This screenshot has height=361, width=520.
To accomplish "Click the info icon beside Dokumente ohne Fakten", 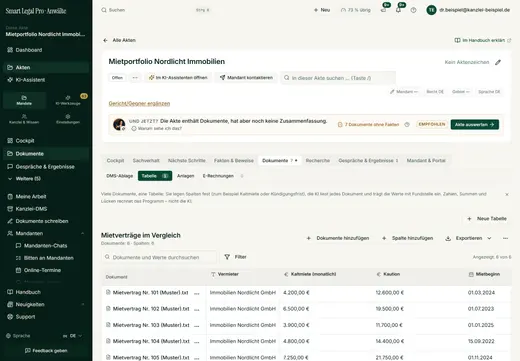I will click(407, 125).
